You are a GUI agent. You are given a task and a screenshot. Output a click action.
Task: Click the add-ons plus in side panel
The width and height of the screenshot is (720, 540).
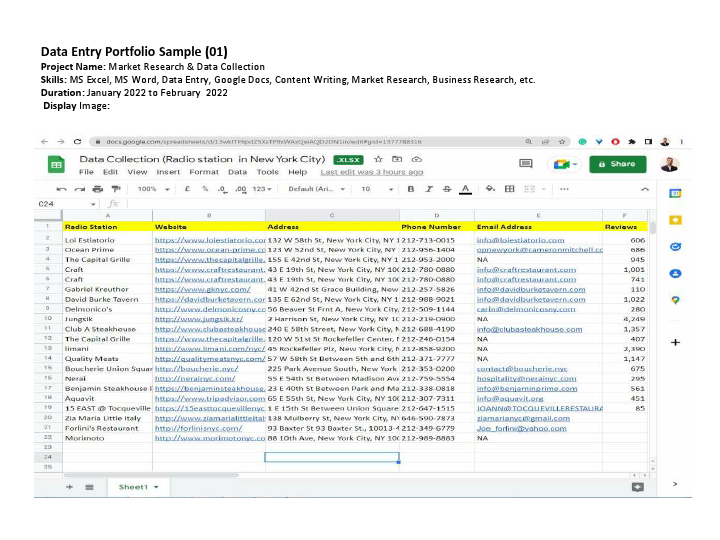click(675, 343)
